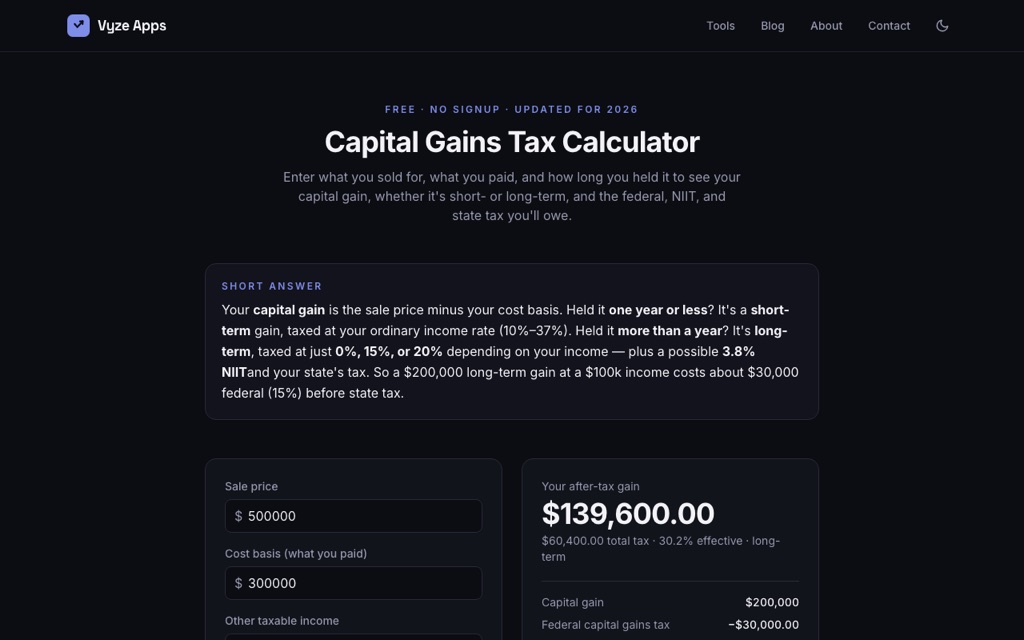Screen dimensions: 1024x640
Task: Click the Federal capital gains tax amount
Action: 763,625
